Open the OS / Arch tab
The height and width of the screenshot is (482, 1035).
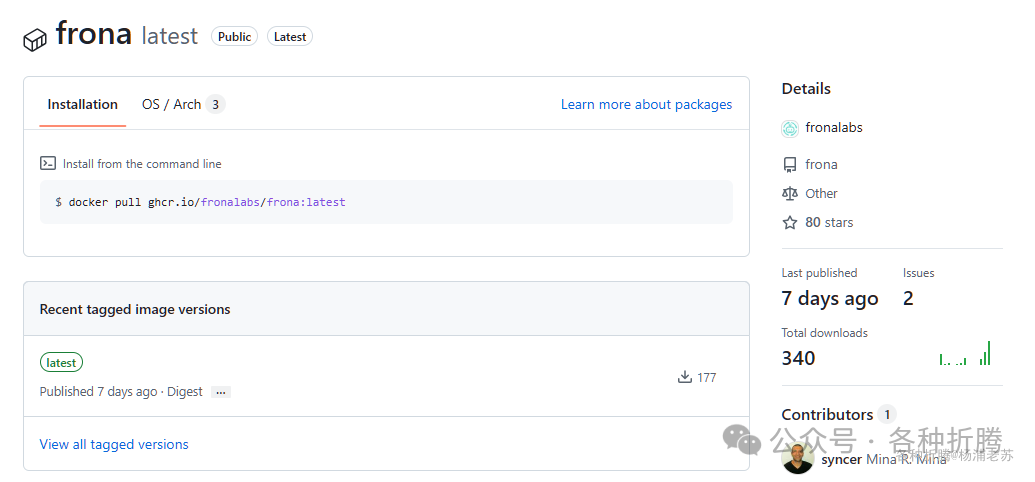click(184, 104)
